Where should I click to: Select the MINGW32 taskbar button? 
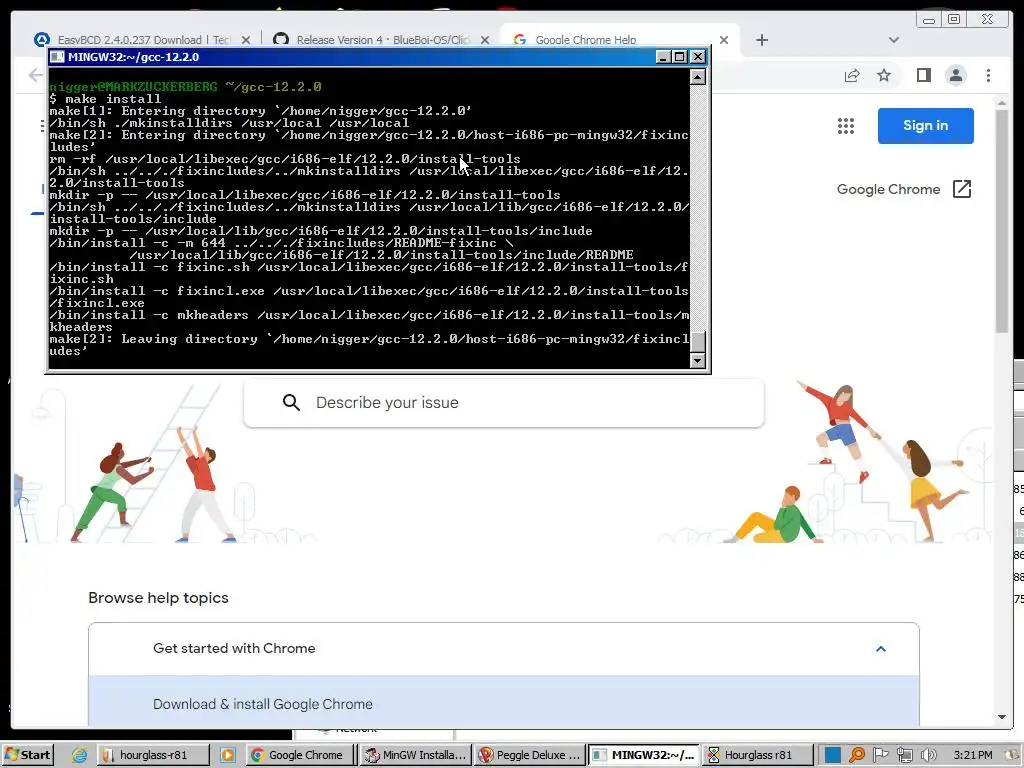pyautogui.click(x=643, y=755)
